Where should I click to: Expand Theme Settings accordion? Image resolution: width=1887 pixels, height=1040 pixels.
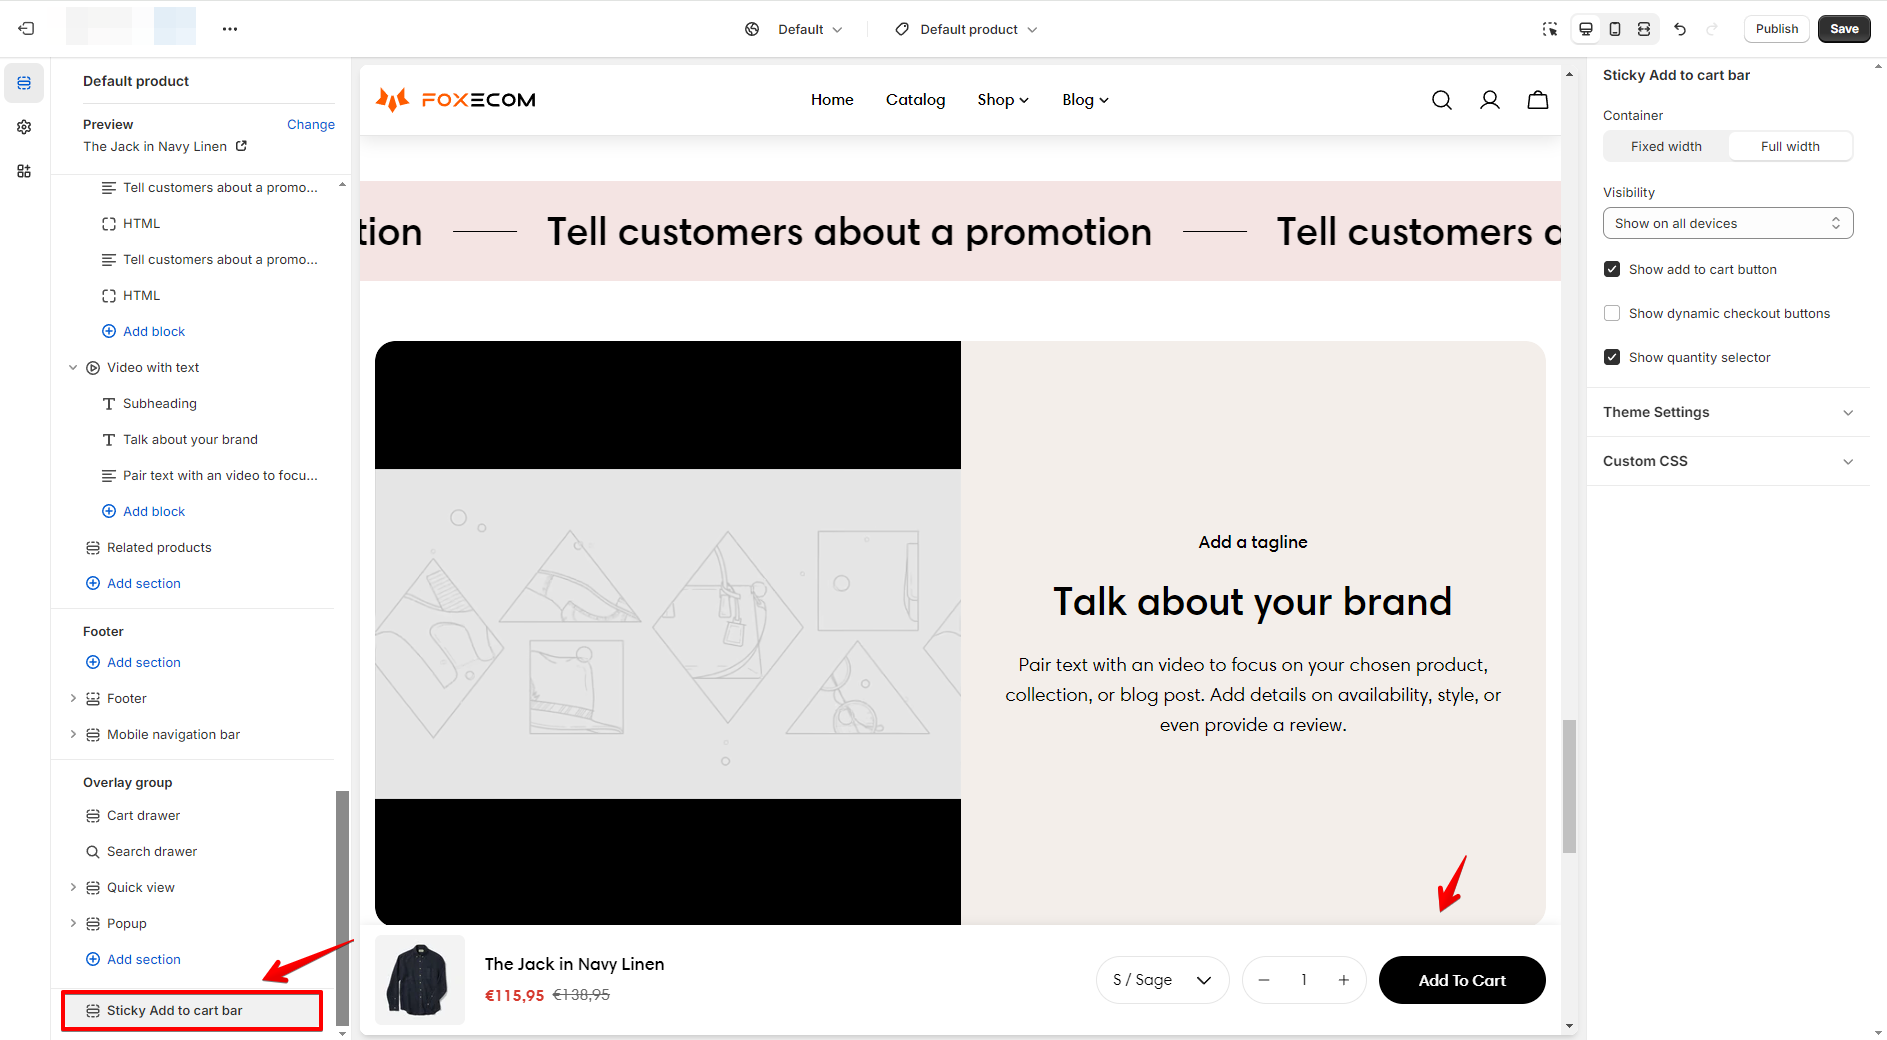click(x=1728, y=412)
